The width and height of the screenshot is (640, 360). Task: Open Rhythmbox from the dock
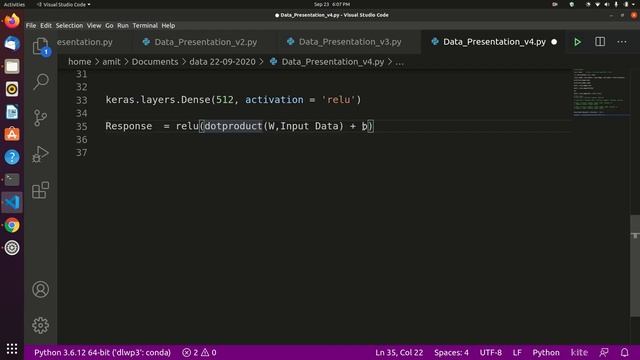[x=12, y=89]
